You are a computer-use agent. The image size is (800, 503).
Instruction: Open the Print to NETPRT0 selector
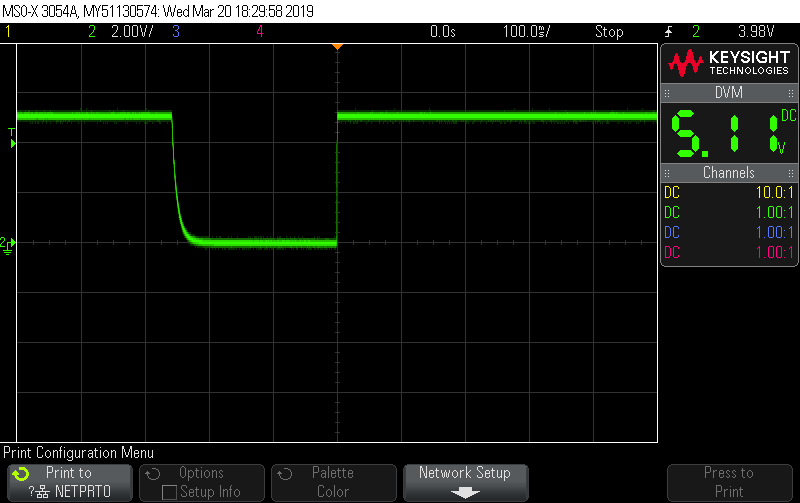69,482
